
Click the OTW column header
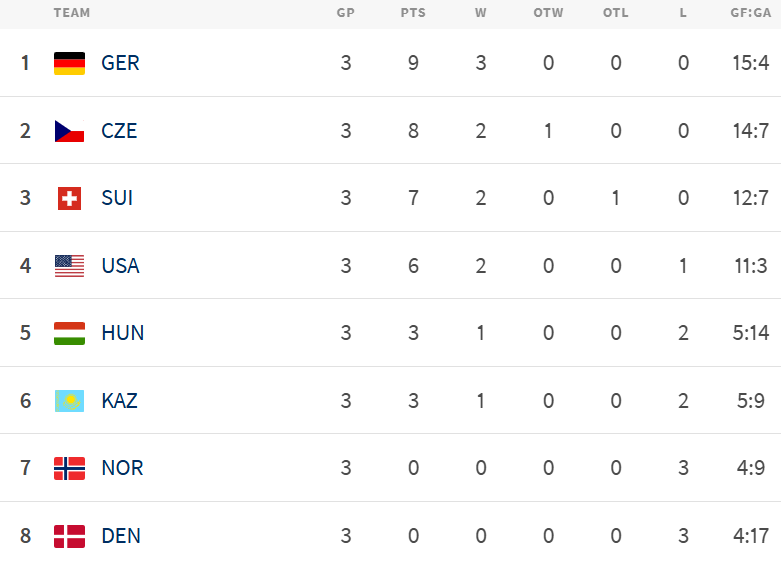pos(548,13)
